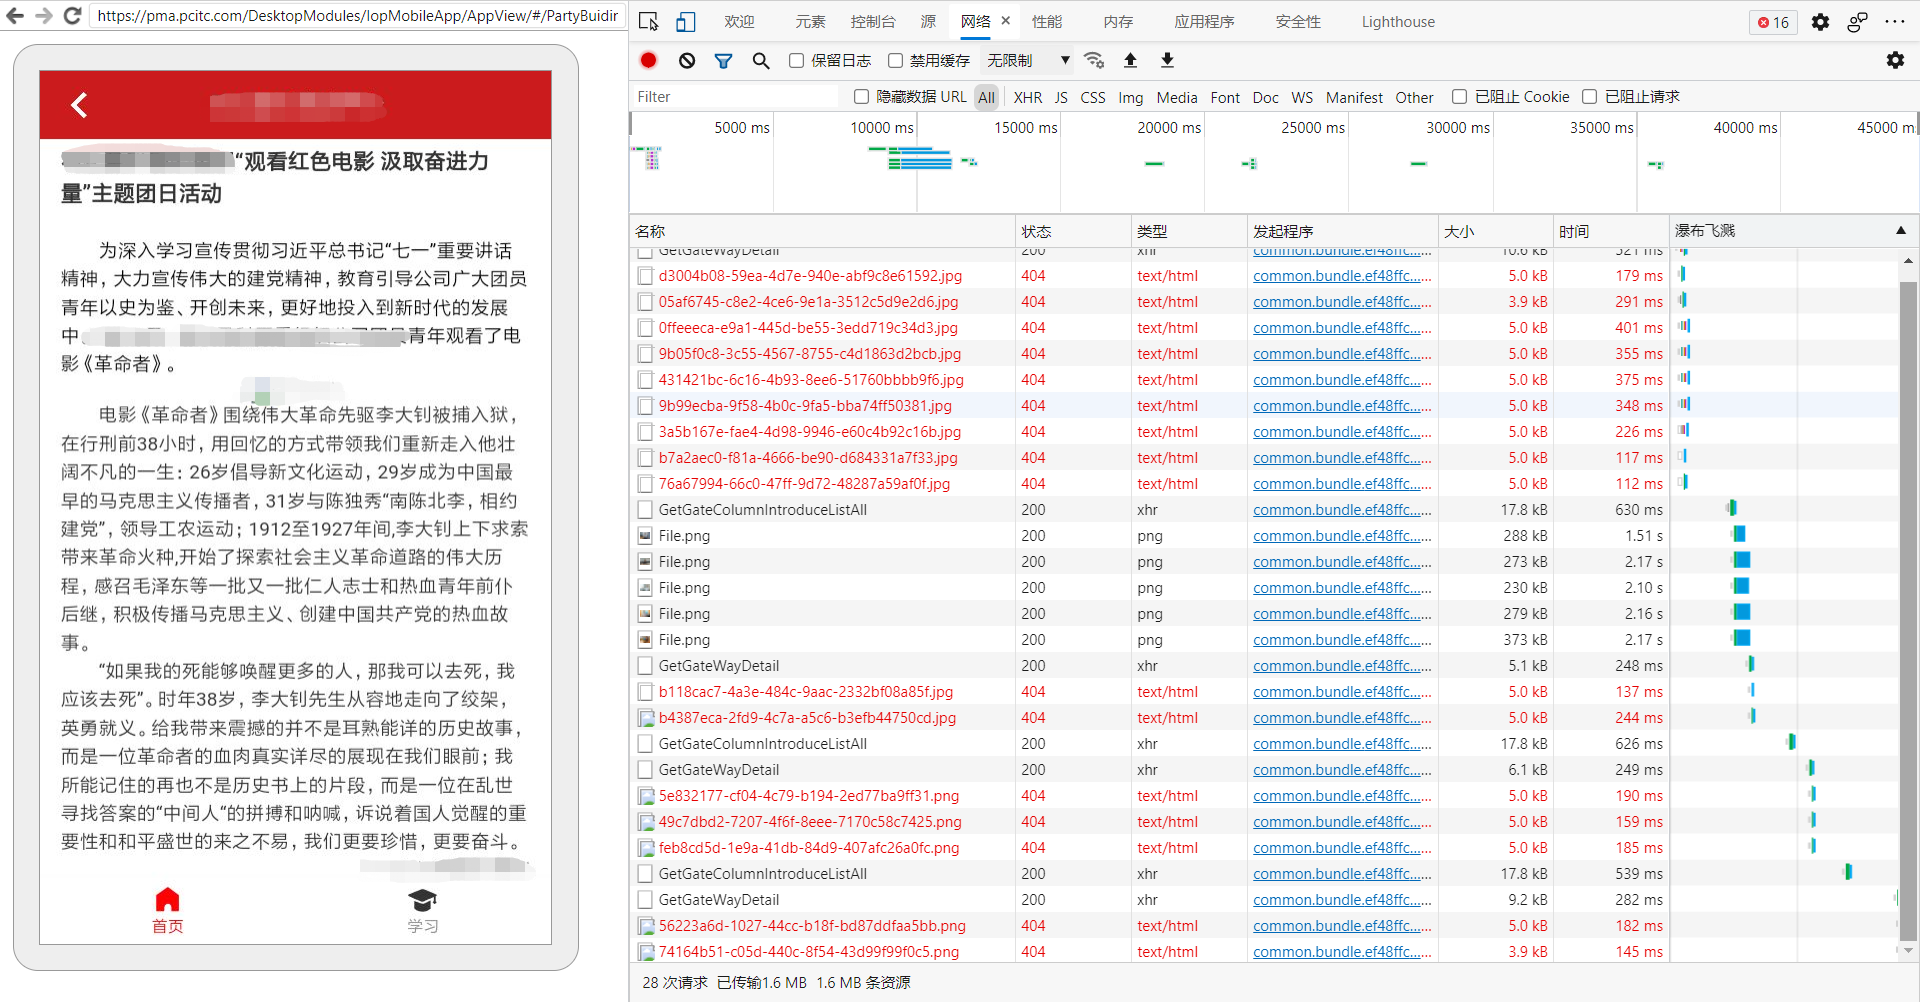The height and width of the screenshot is (1002, 1920).
Task: Open the 控制台 tab
Action: 873,21
